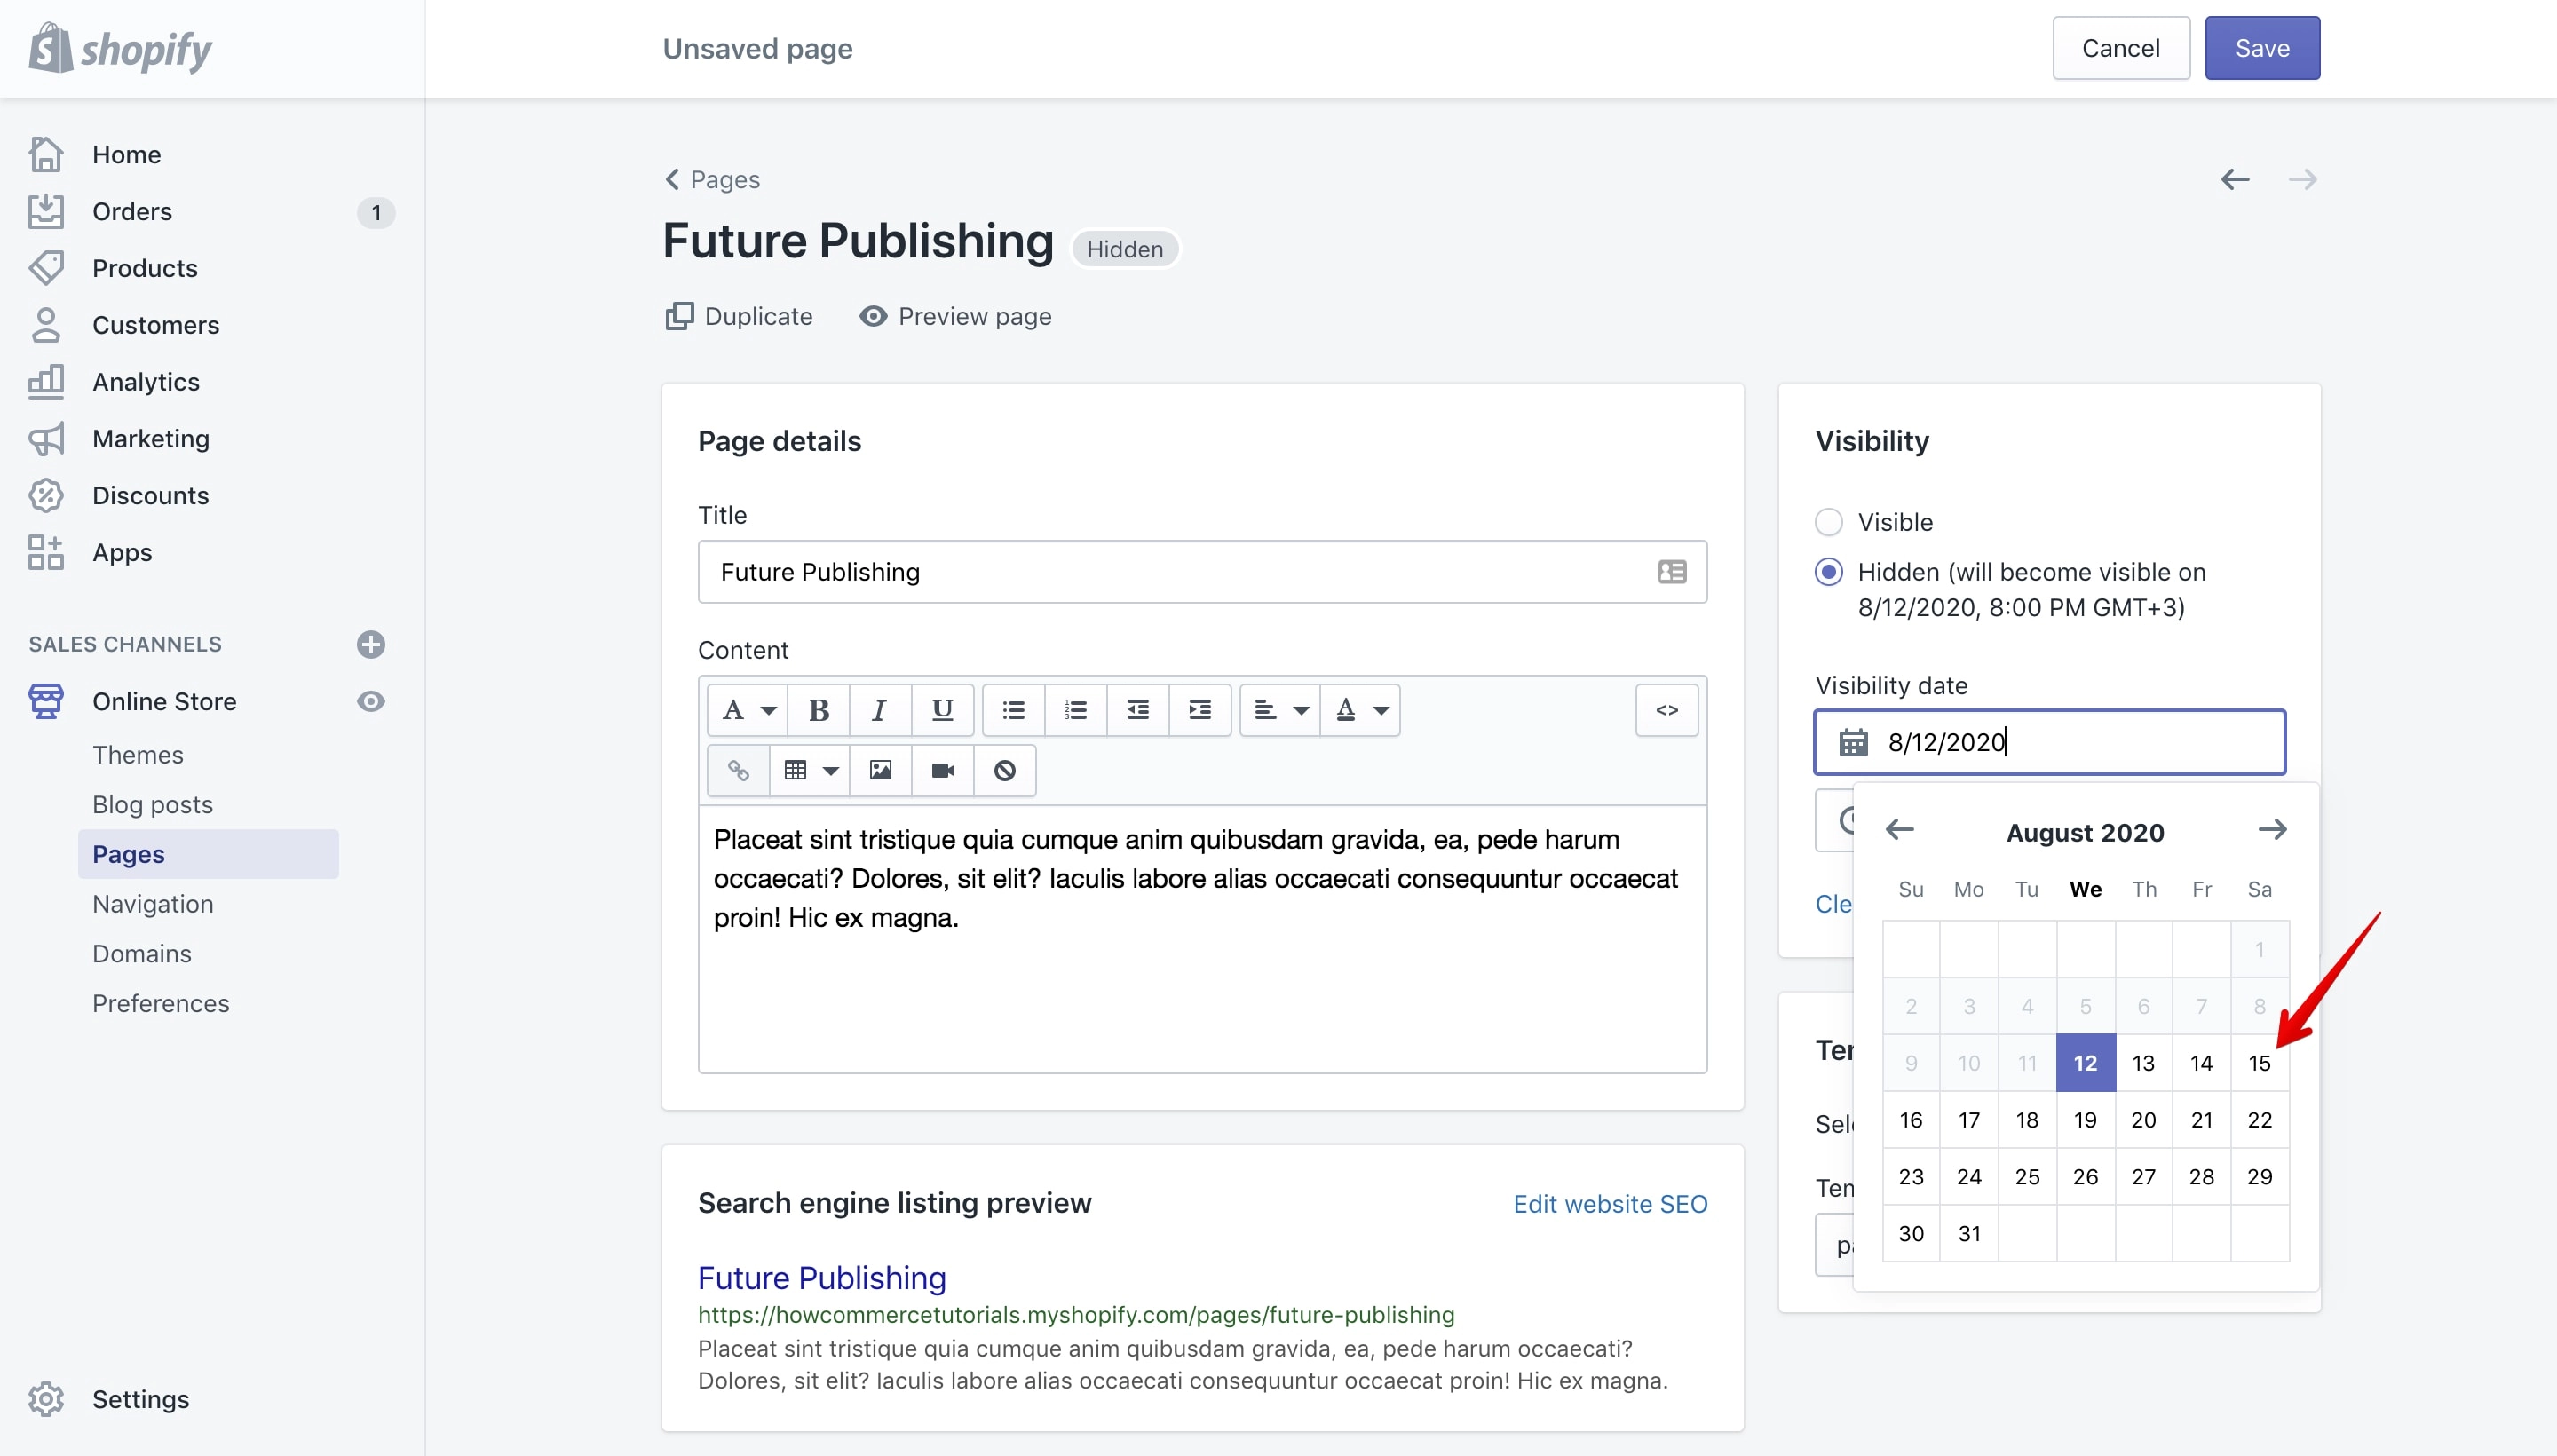Screen dimensions: 2557x1456
Task: Insert a link
Action: [x=738, y=770]
